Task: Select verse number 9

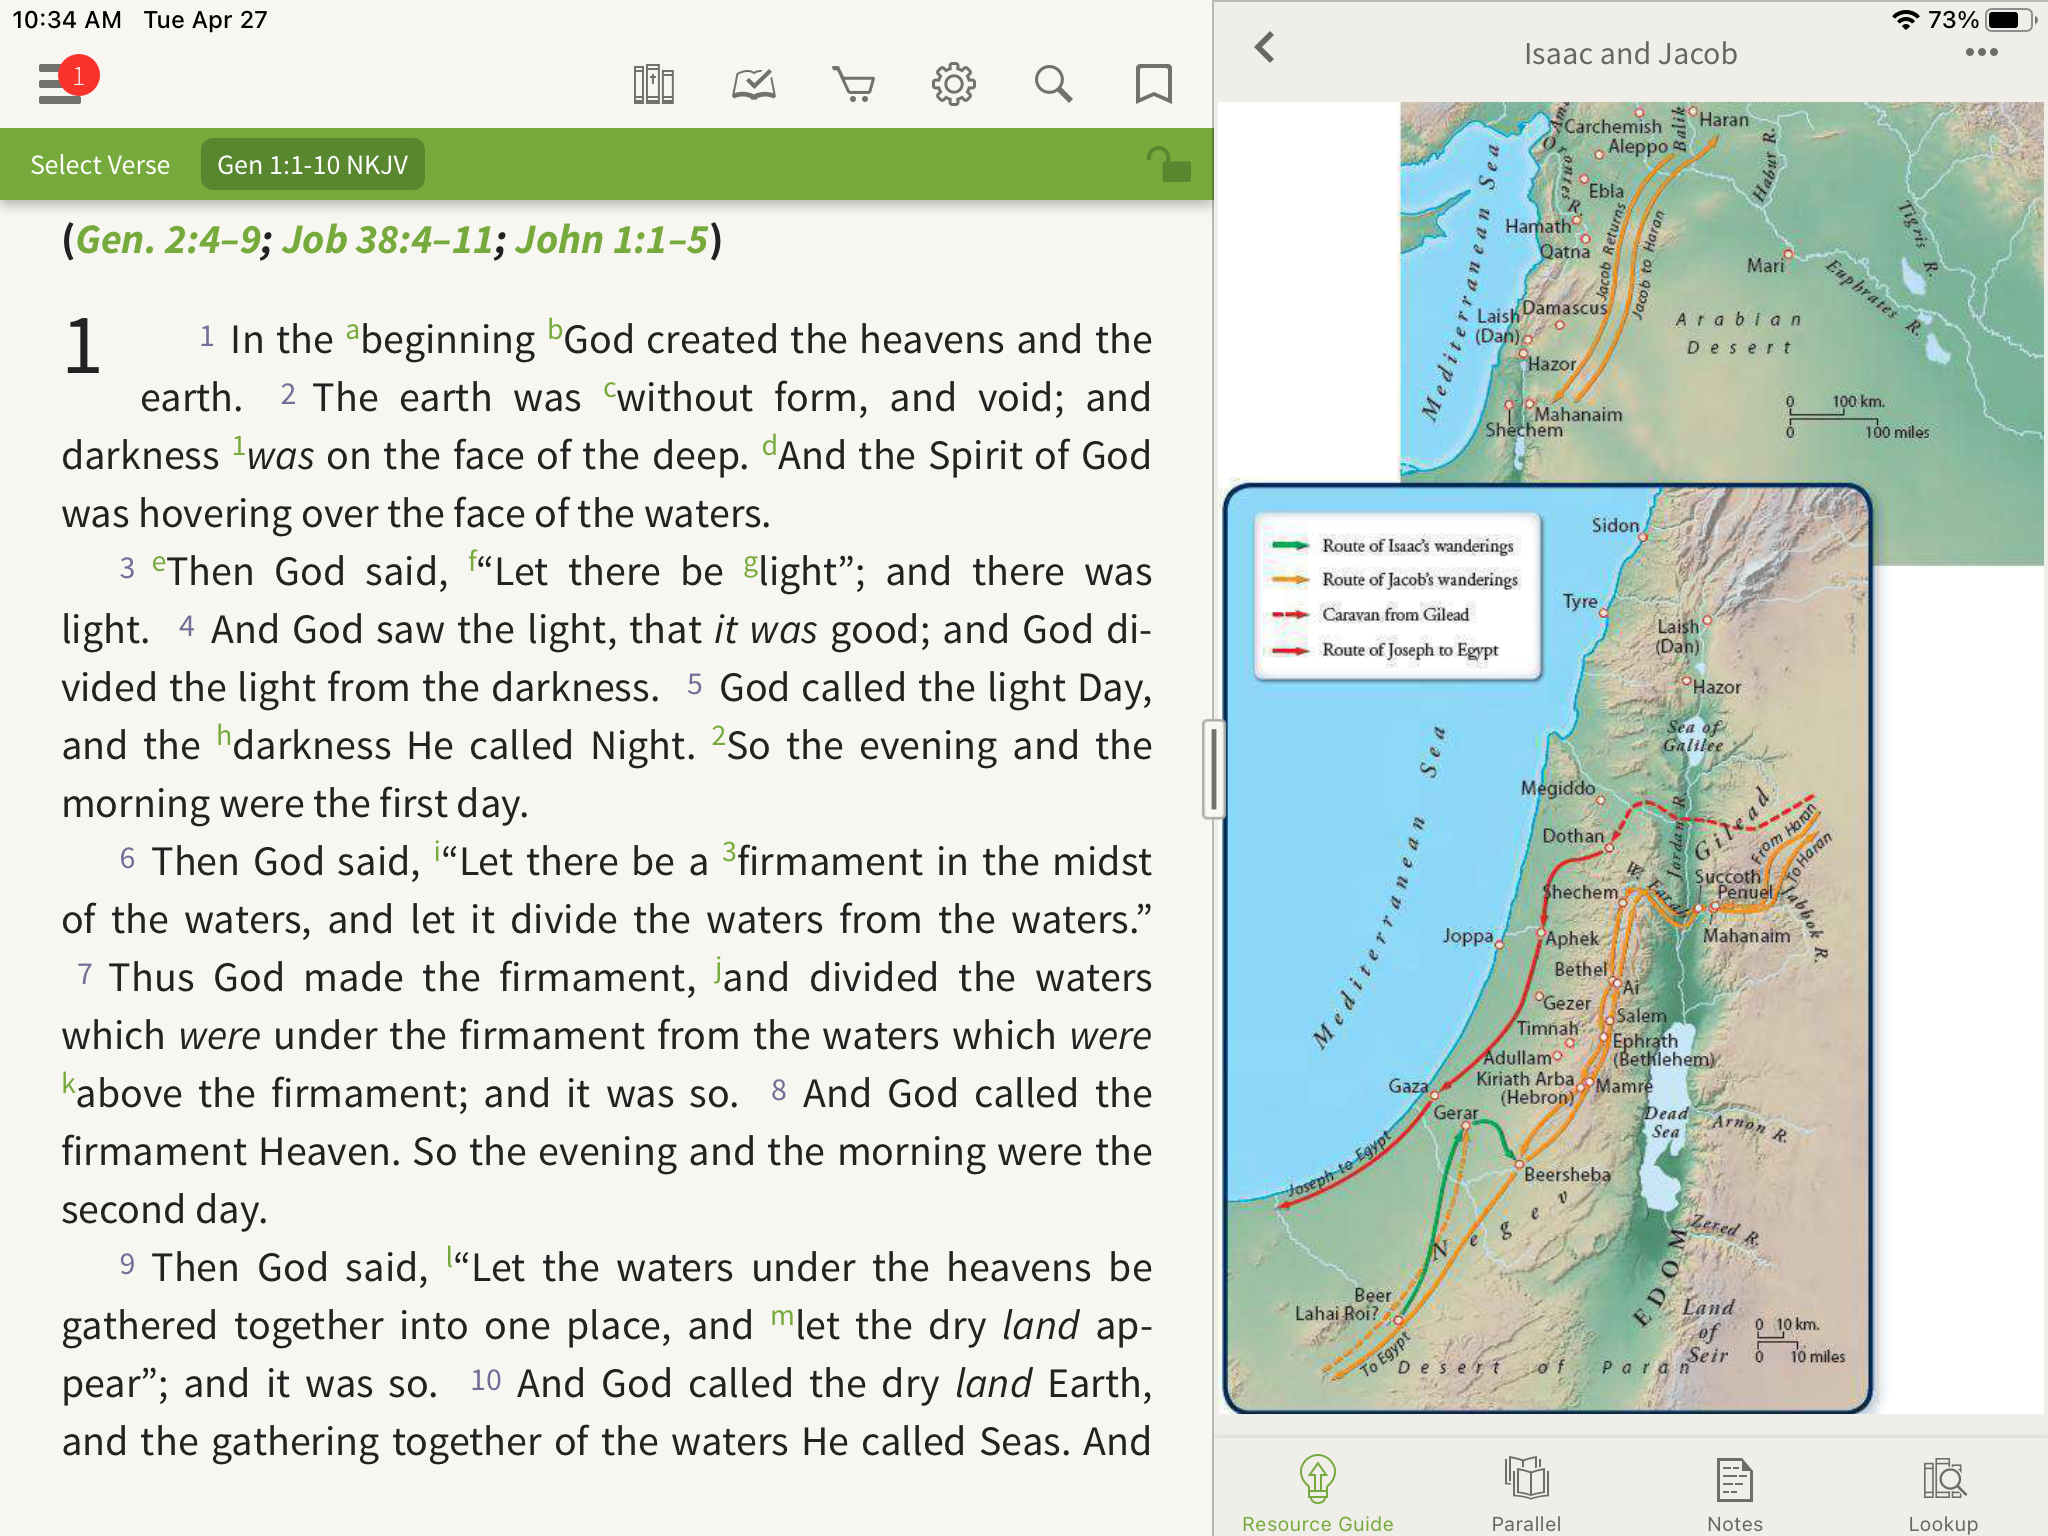Action: 127,1265
